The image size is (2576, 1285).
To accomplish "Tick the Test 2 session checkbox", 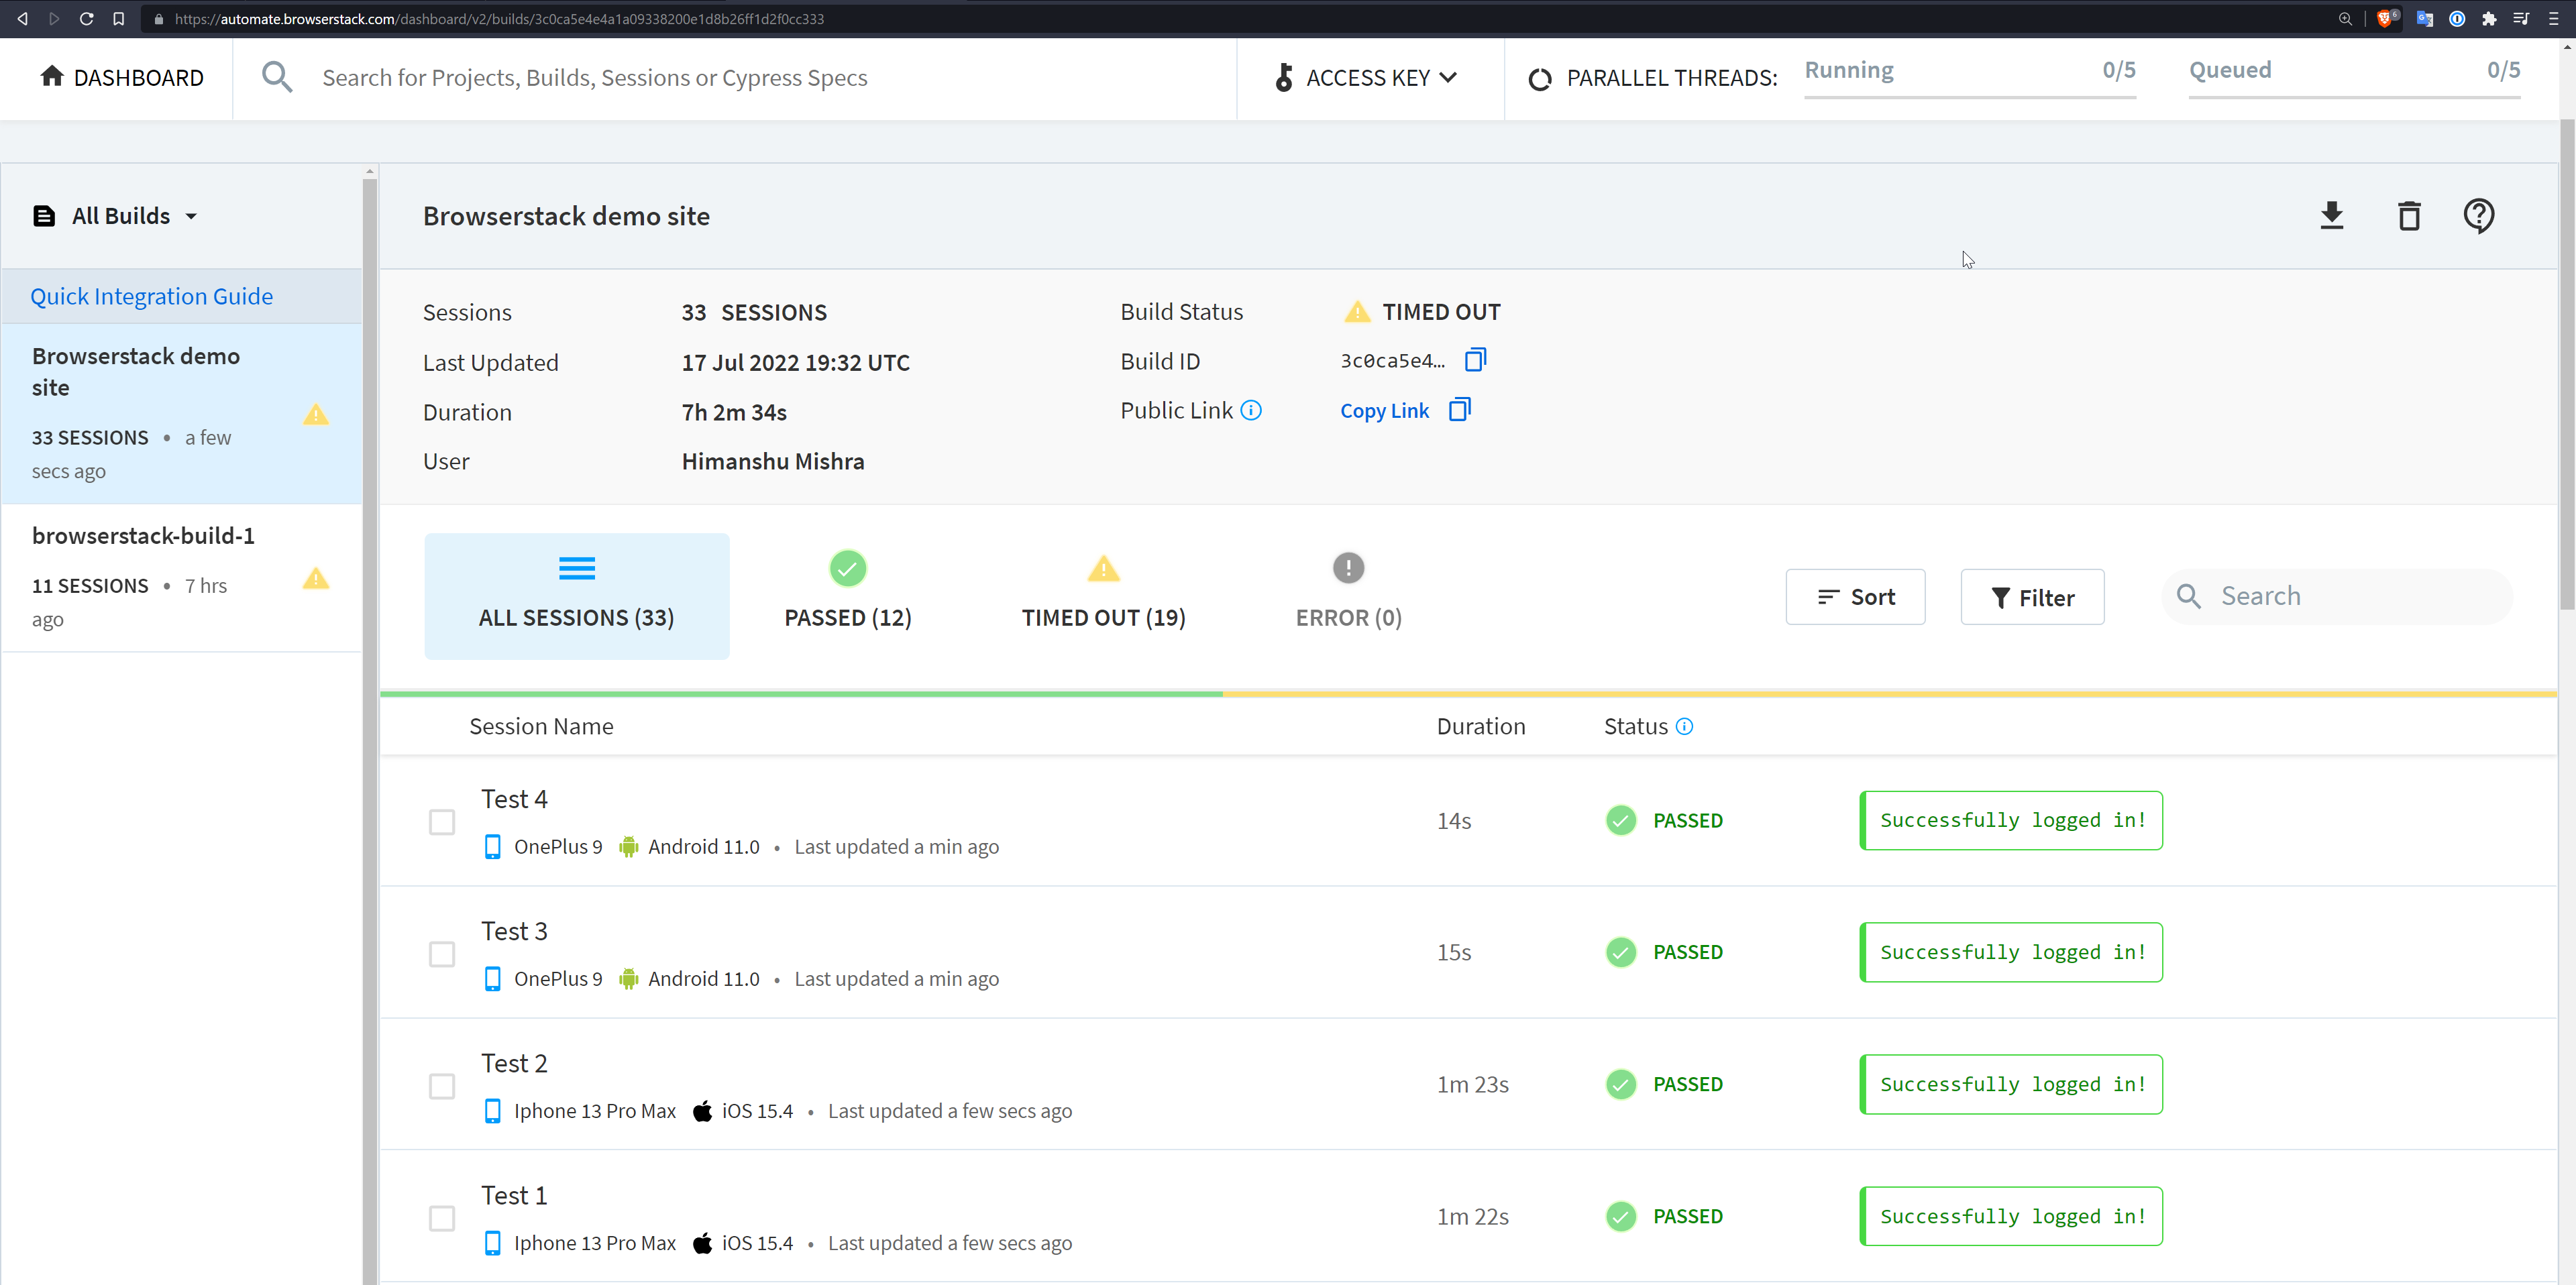I will pos(441,1086).
